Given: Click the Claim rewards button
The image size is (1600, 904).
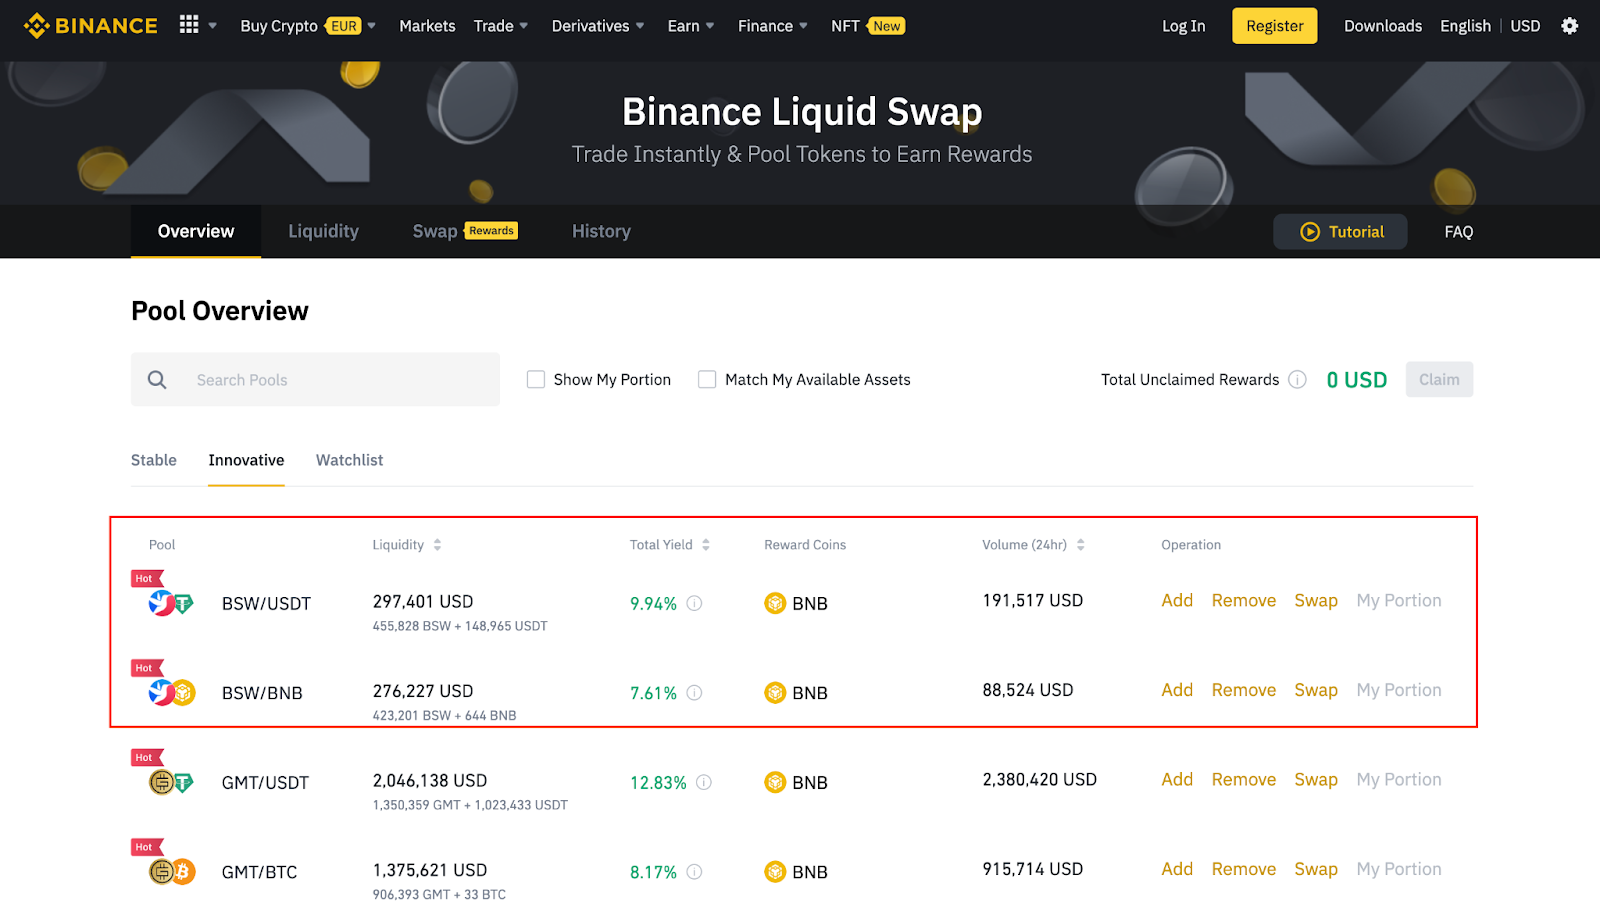Looking at the screenshot, I should (x=1439, y=379).
